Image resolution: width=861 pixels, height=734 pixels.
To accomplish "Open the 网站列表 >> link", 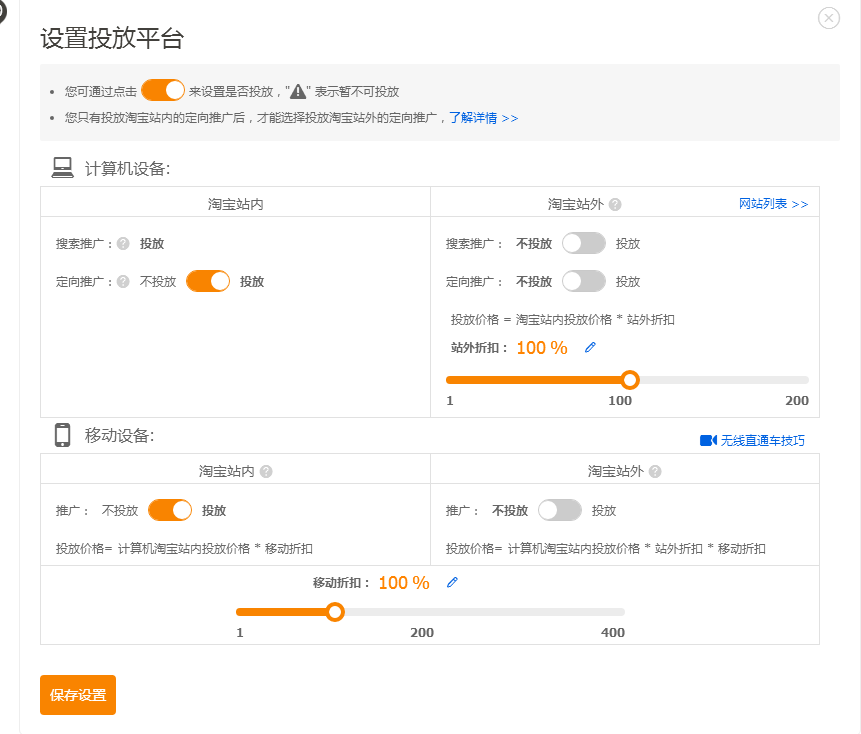I will click(773, 204).
